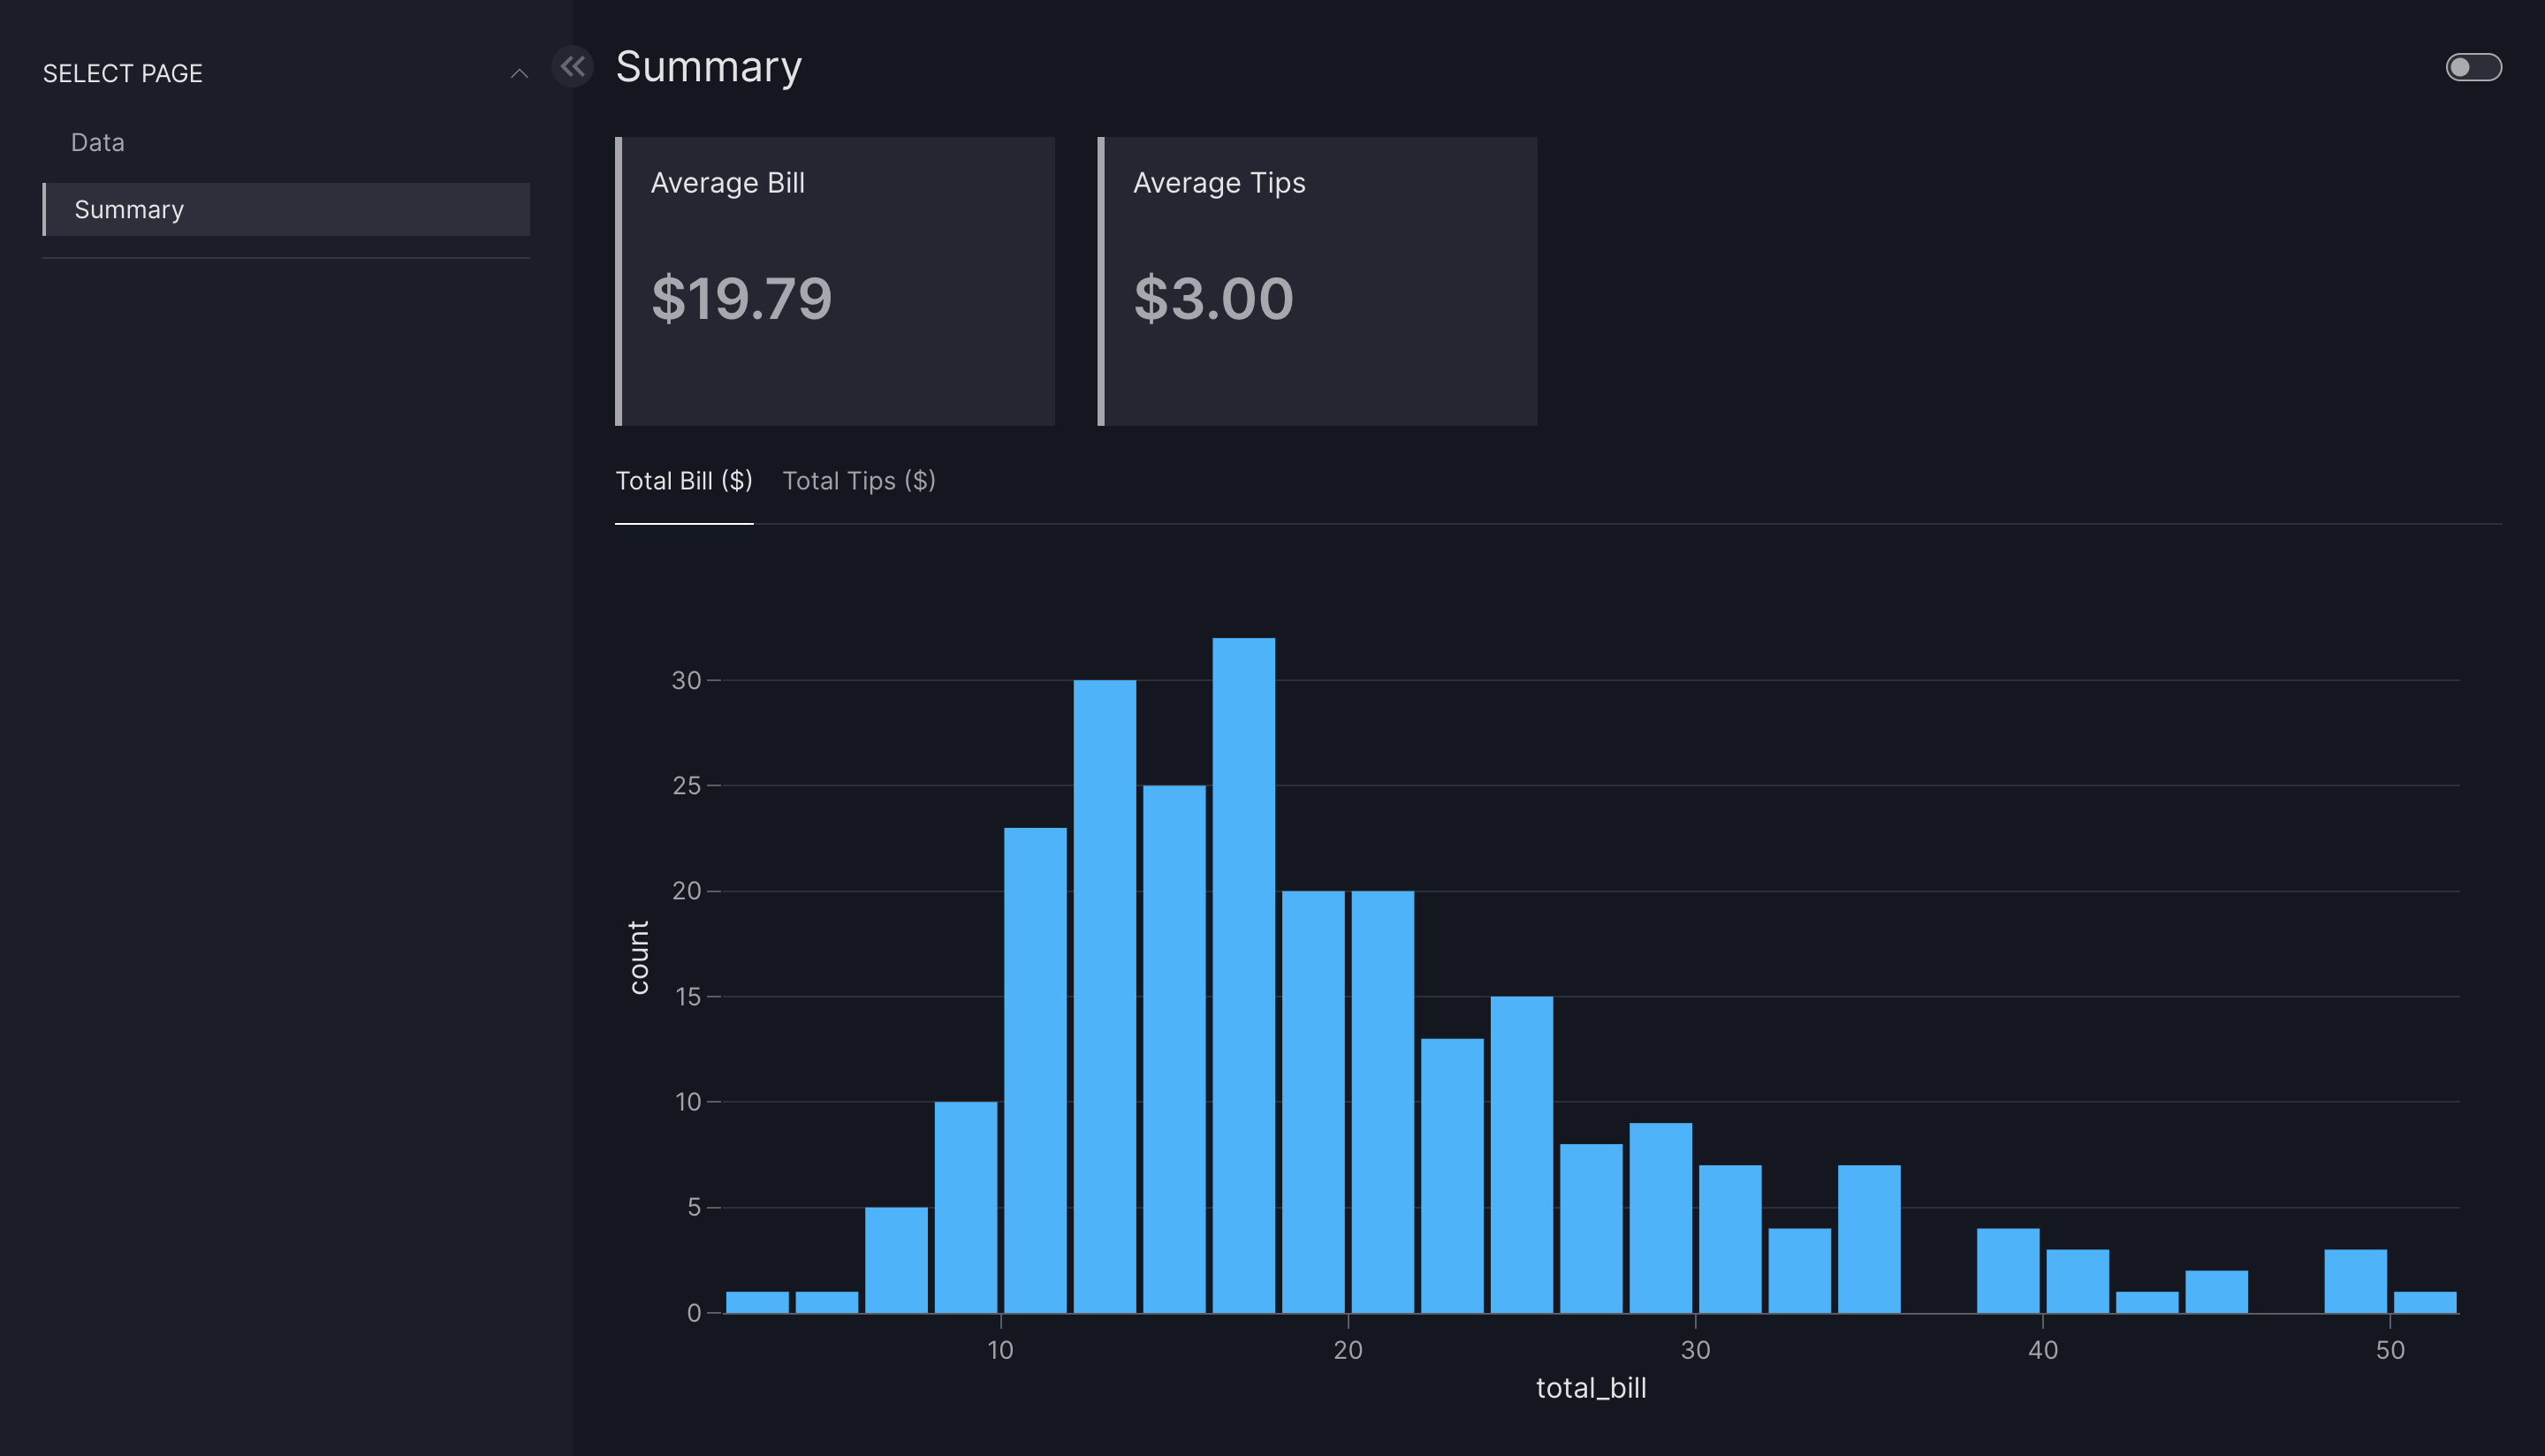Click the histogram bar reaching count 10
Image resolution: width=2545 pixels, height=1456 pixels.
pos(965,1206)
